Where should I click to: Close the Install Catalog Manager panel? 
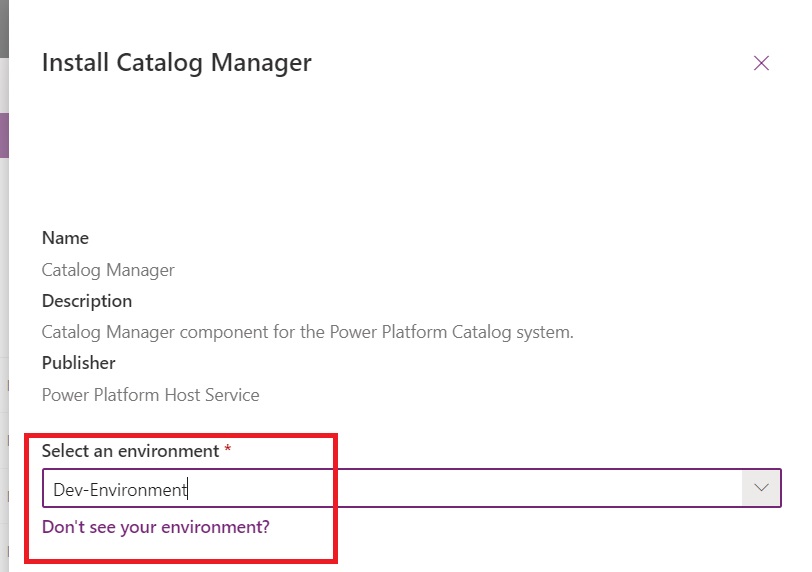click(x=761, y=63)
